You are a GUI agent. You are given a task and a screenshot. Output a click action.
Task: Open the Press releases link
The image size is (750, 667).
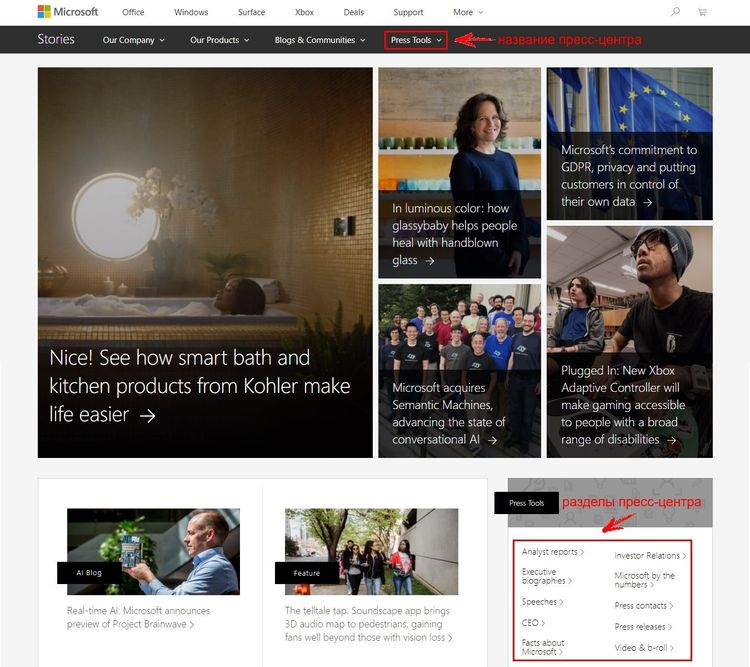[643, 627]
